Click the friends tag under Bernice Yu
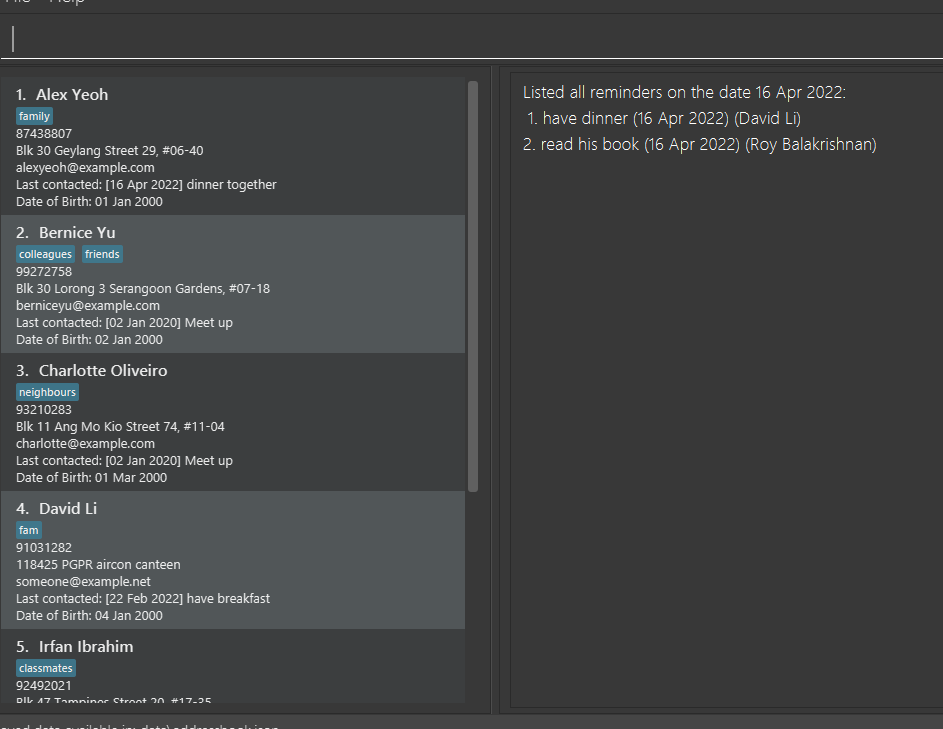943x729 pixels. click(x=102, y=254)
